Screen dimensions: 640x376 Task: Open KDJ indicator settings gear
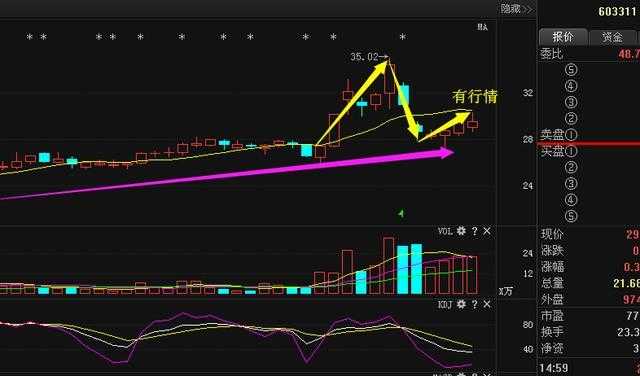(x=461, y=305)
